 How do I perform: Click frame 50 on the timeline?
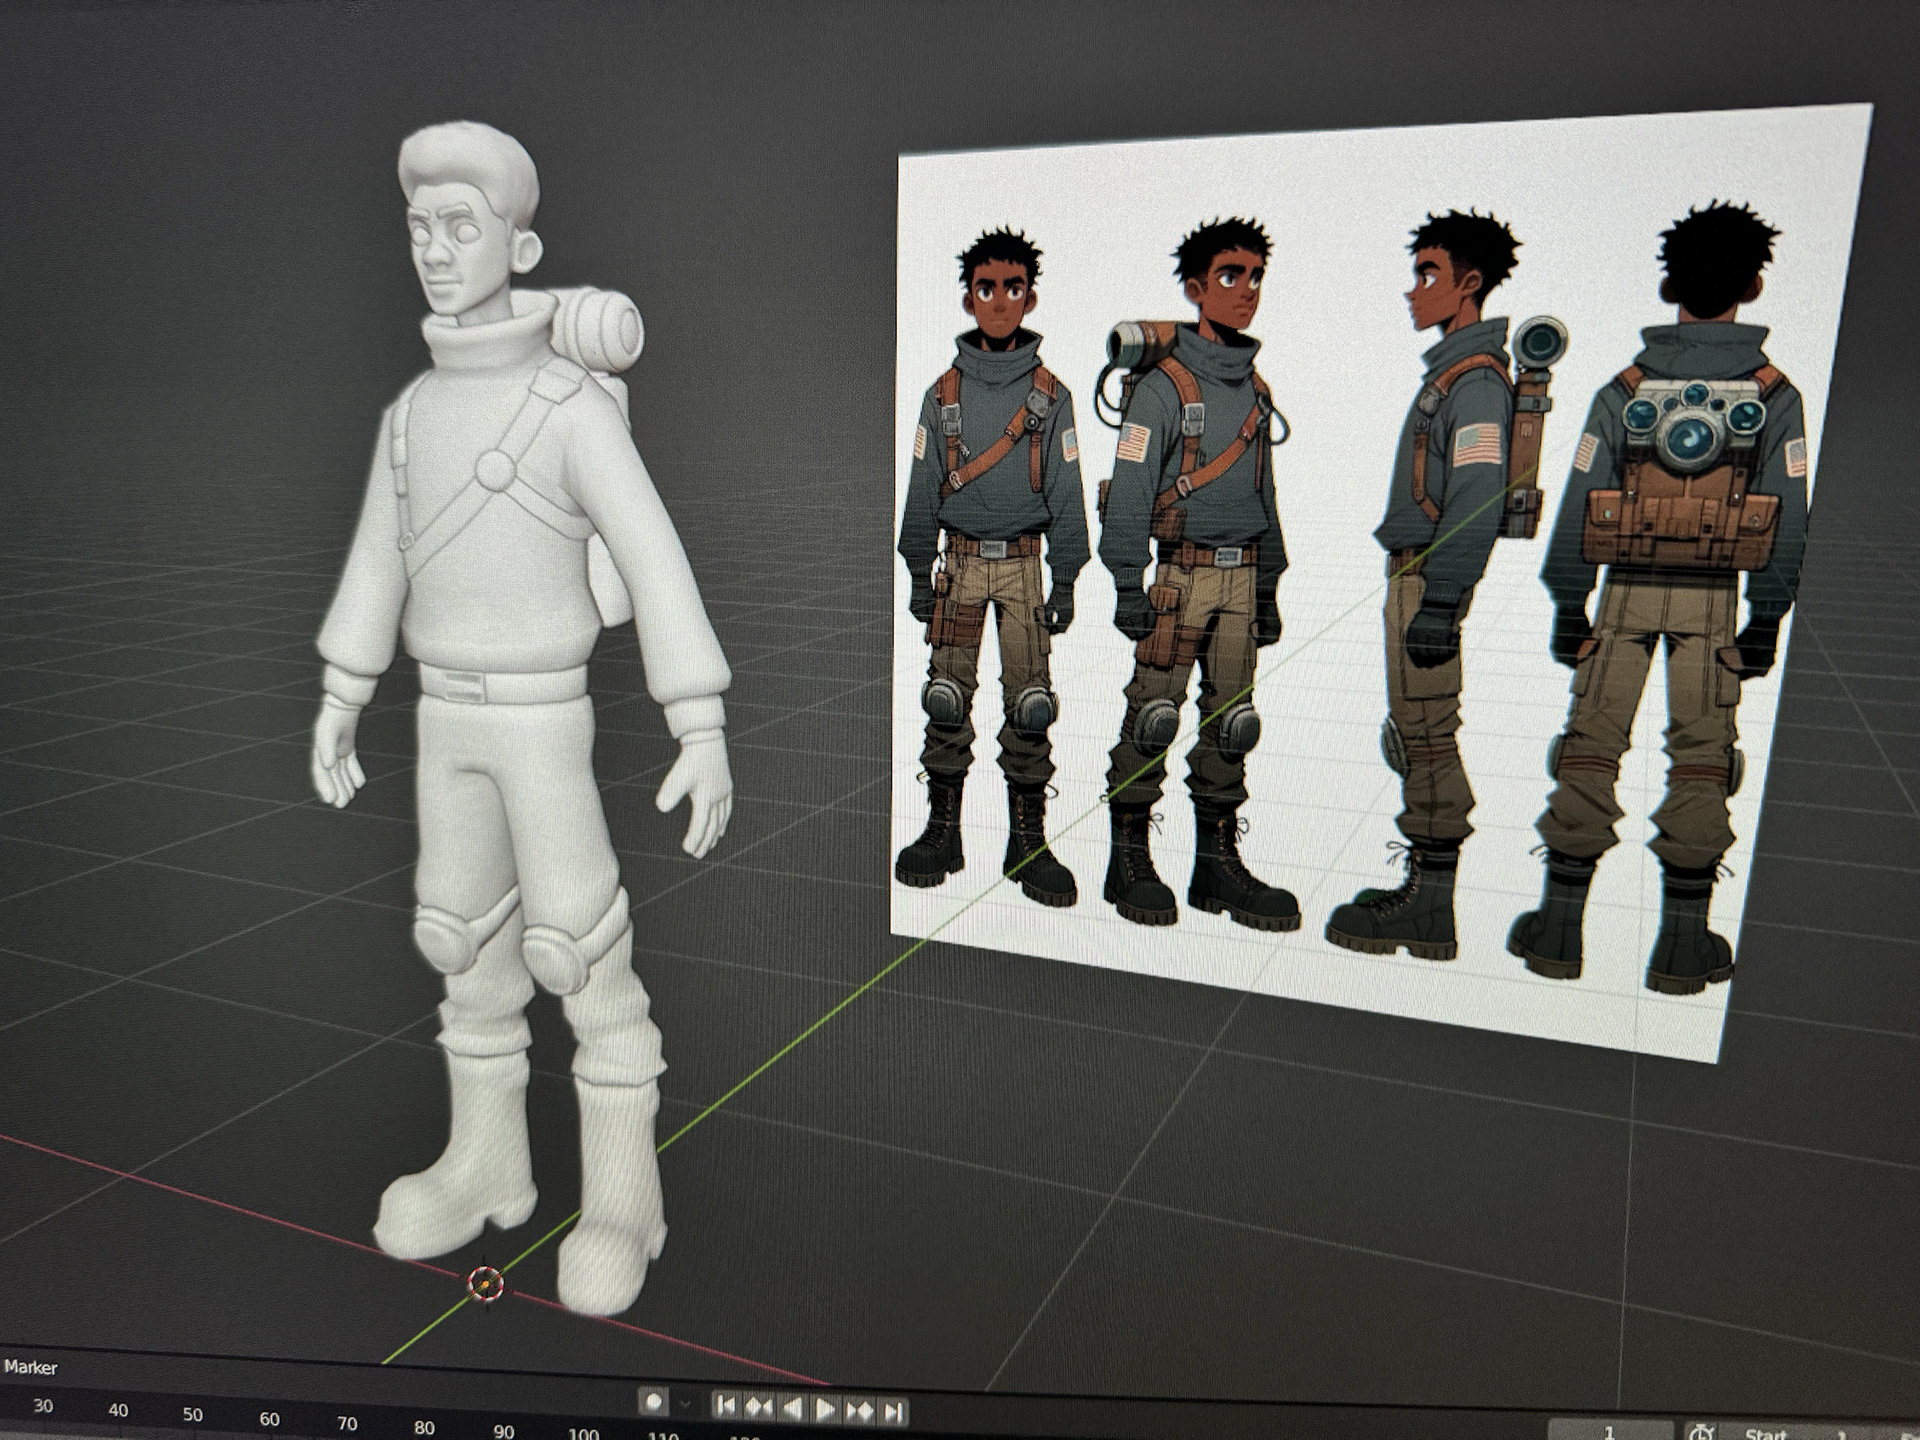[x=193, y=1414]
